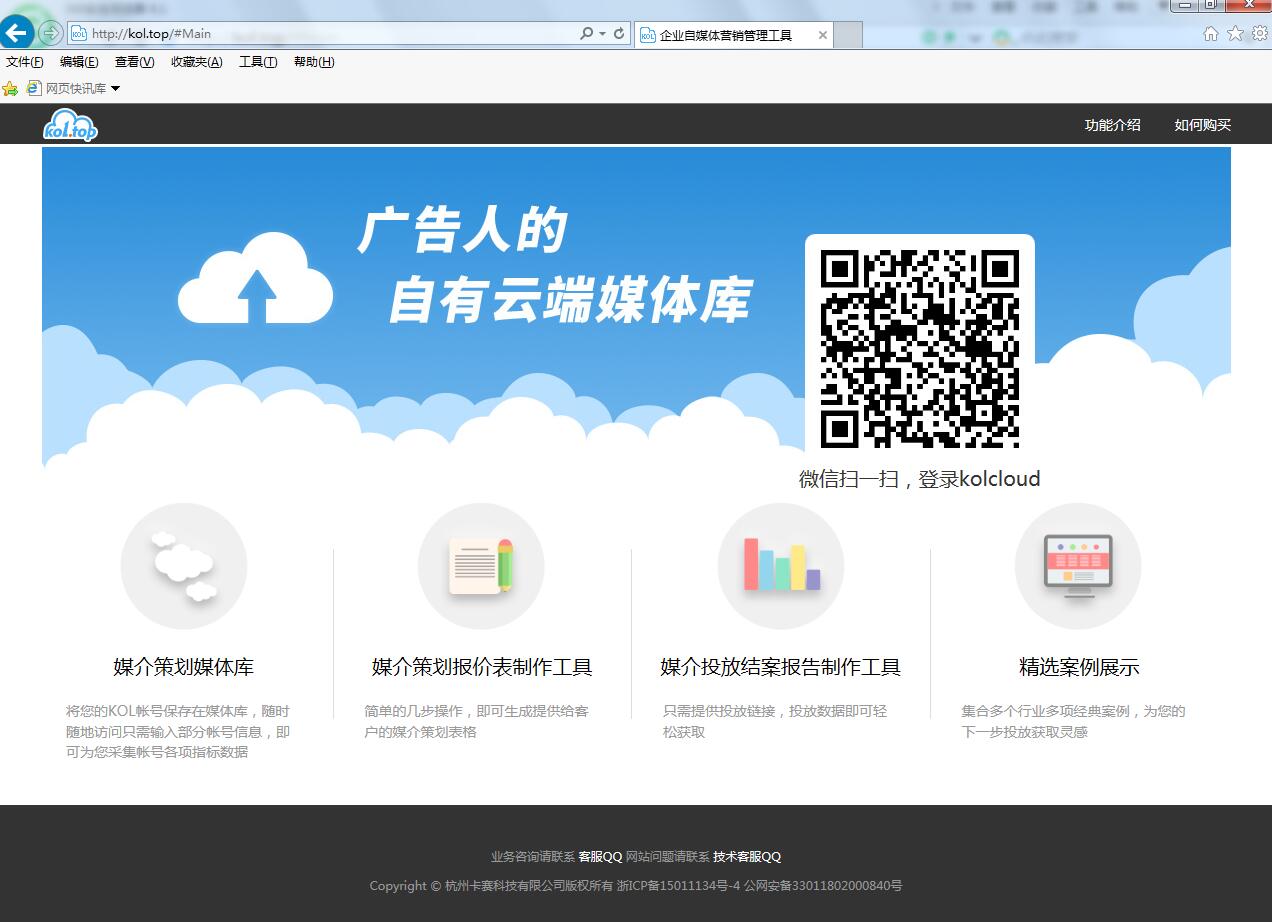Click the add-to-favorites-bar star icon
This screenshot has height=922, width=1272.
[x=10, y=89]
